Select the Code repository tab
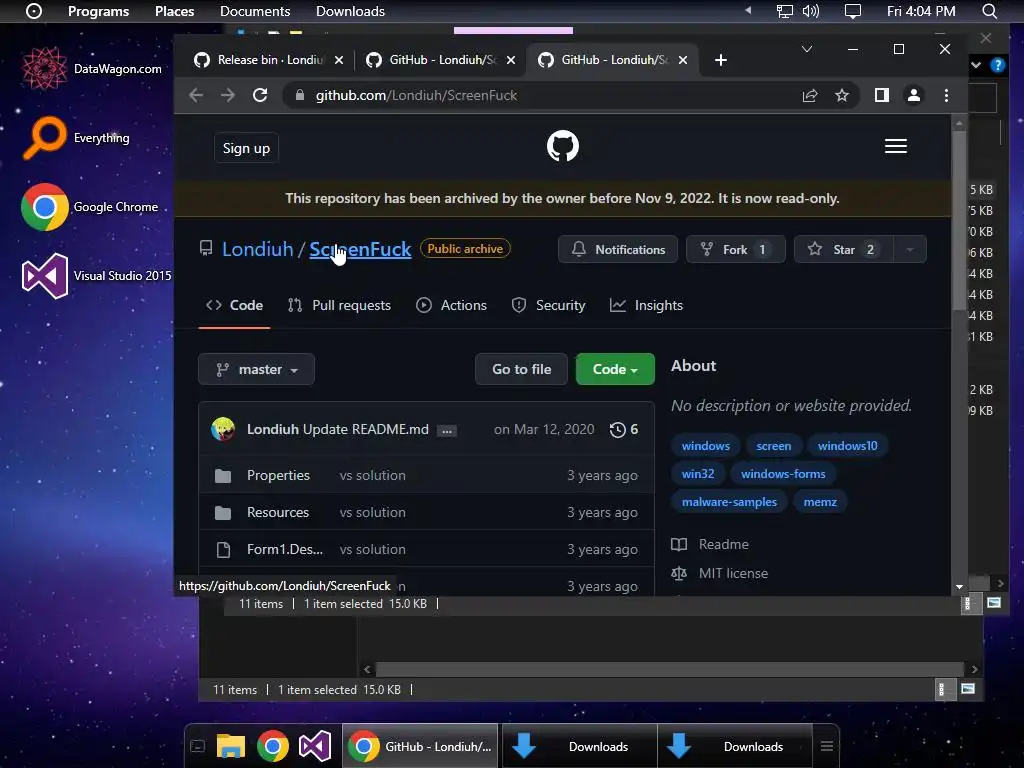The width and height of the screenshot is (1024, 768). 234,306
